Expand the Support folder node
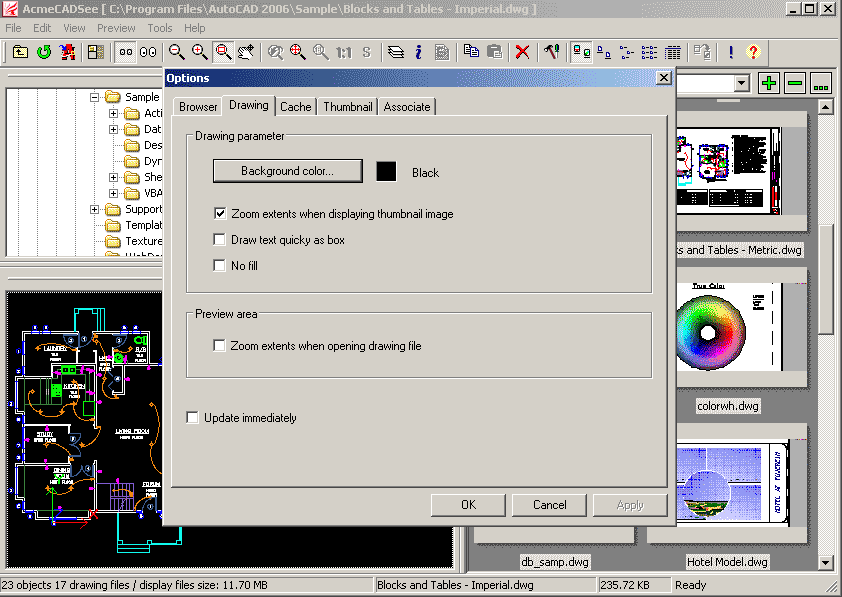Screen dimensions: 842x597 [95, 209]
